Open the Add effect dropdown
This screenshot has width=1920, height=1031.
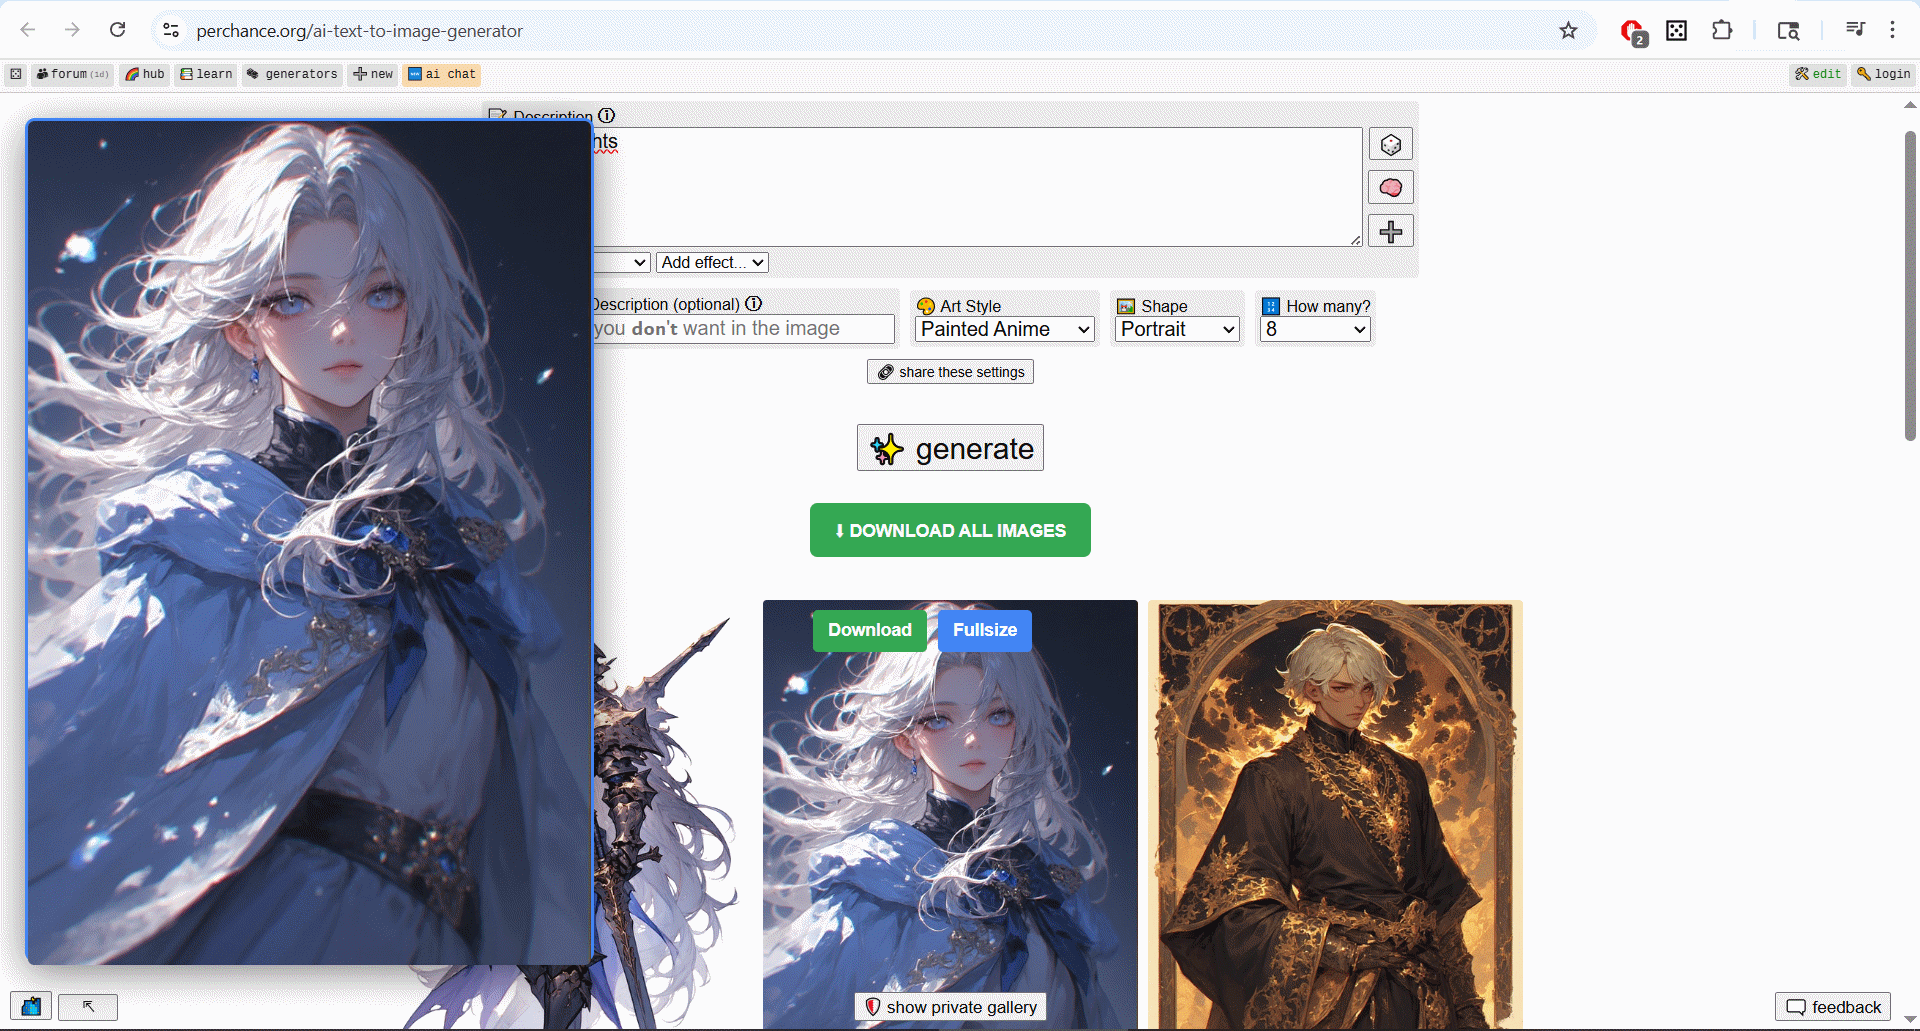712,262
